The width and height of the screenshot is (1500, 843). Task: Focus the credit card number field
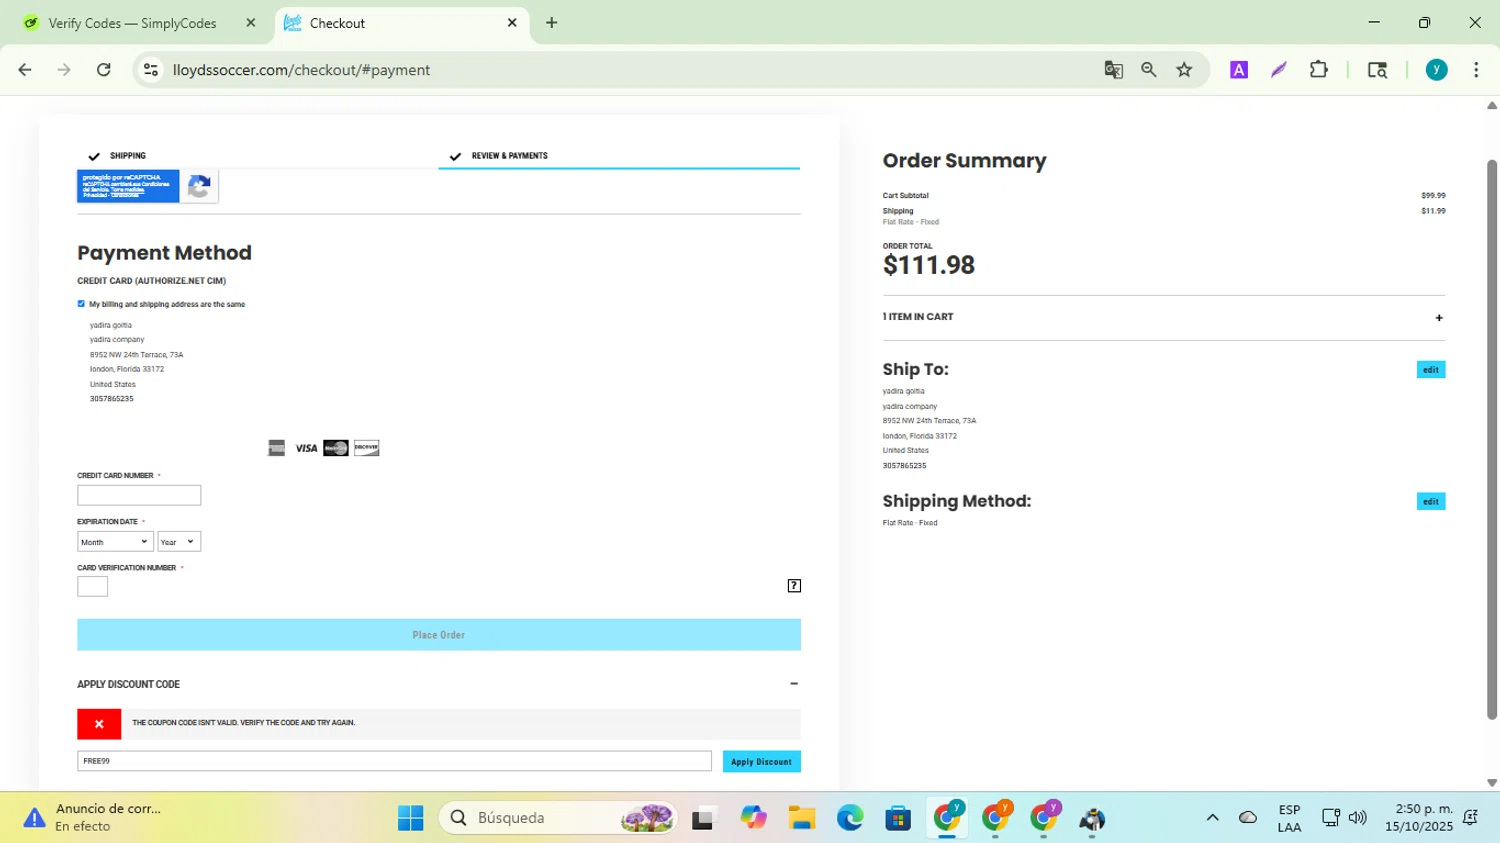(139, 495)
